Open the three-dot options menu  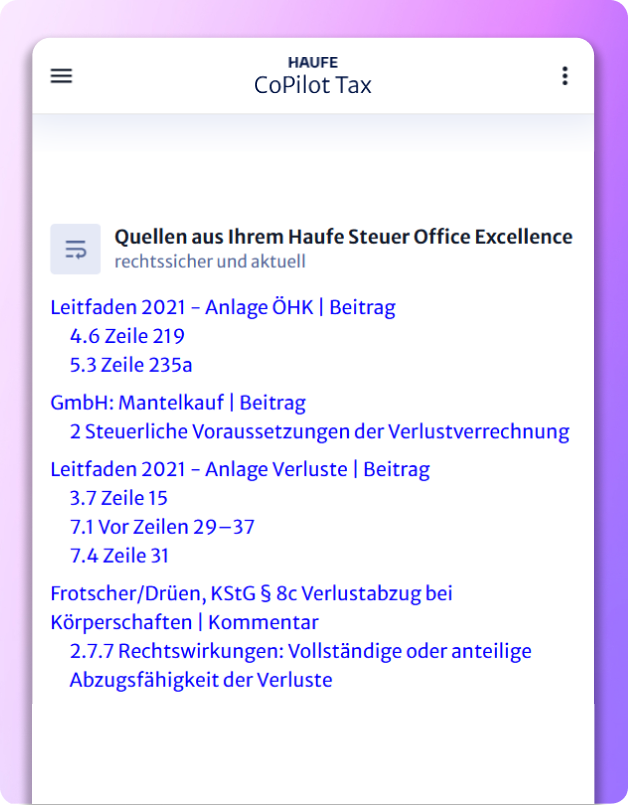(565, 76)
